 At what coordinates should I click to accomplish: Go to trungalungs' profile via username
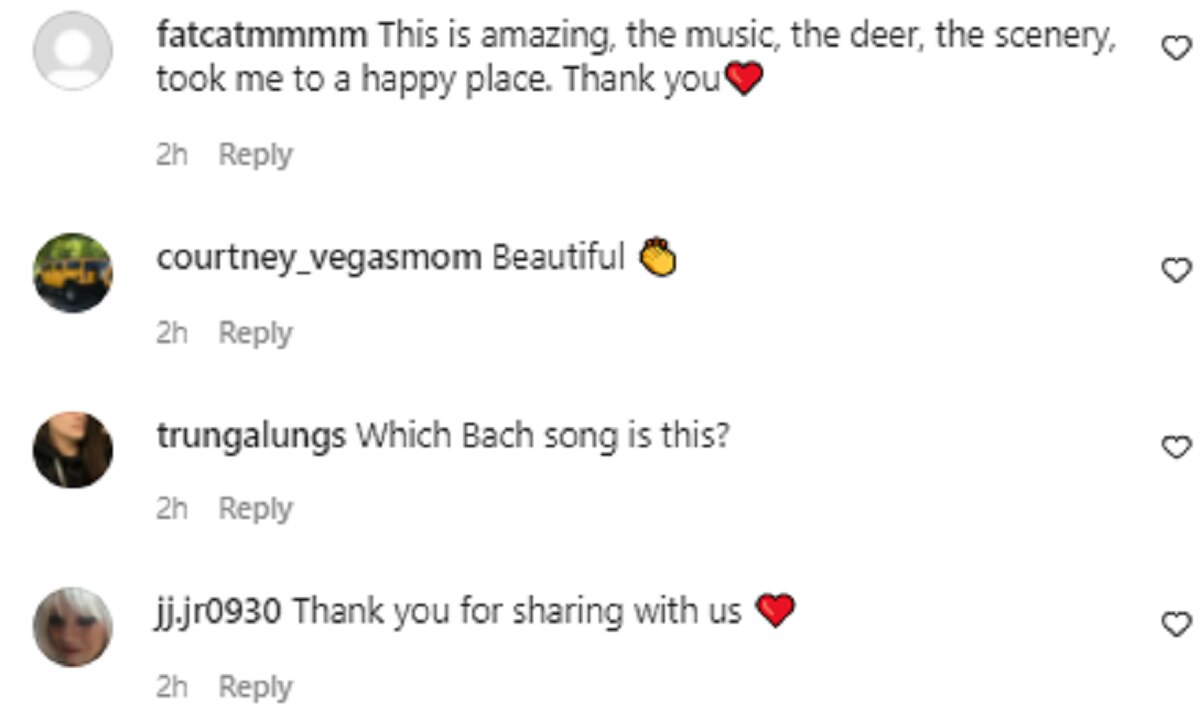click(252, 436)
